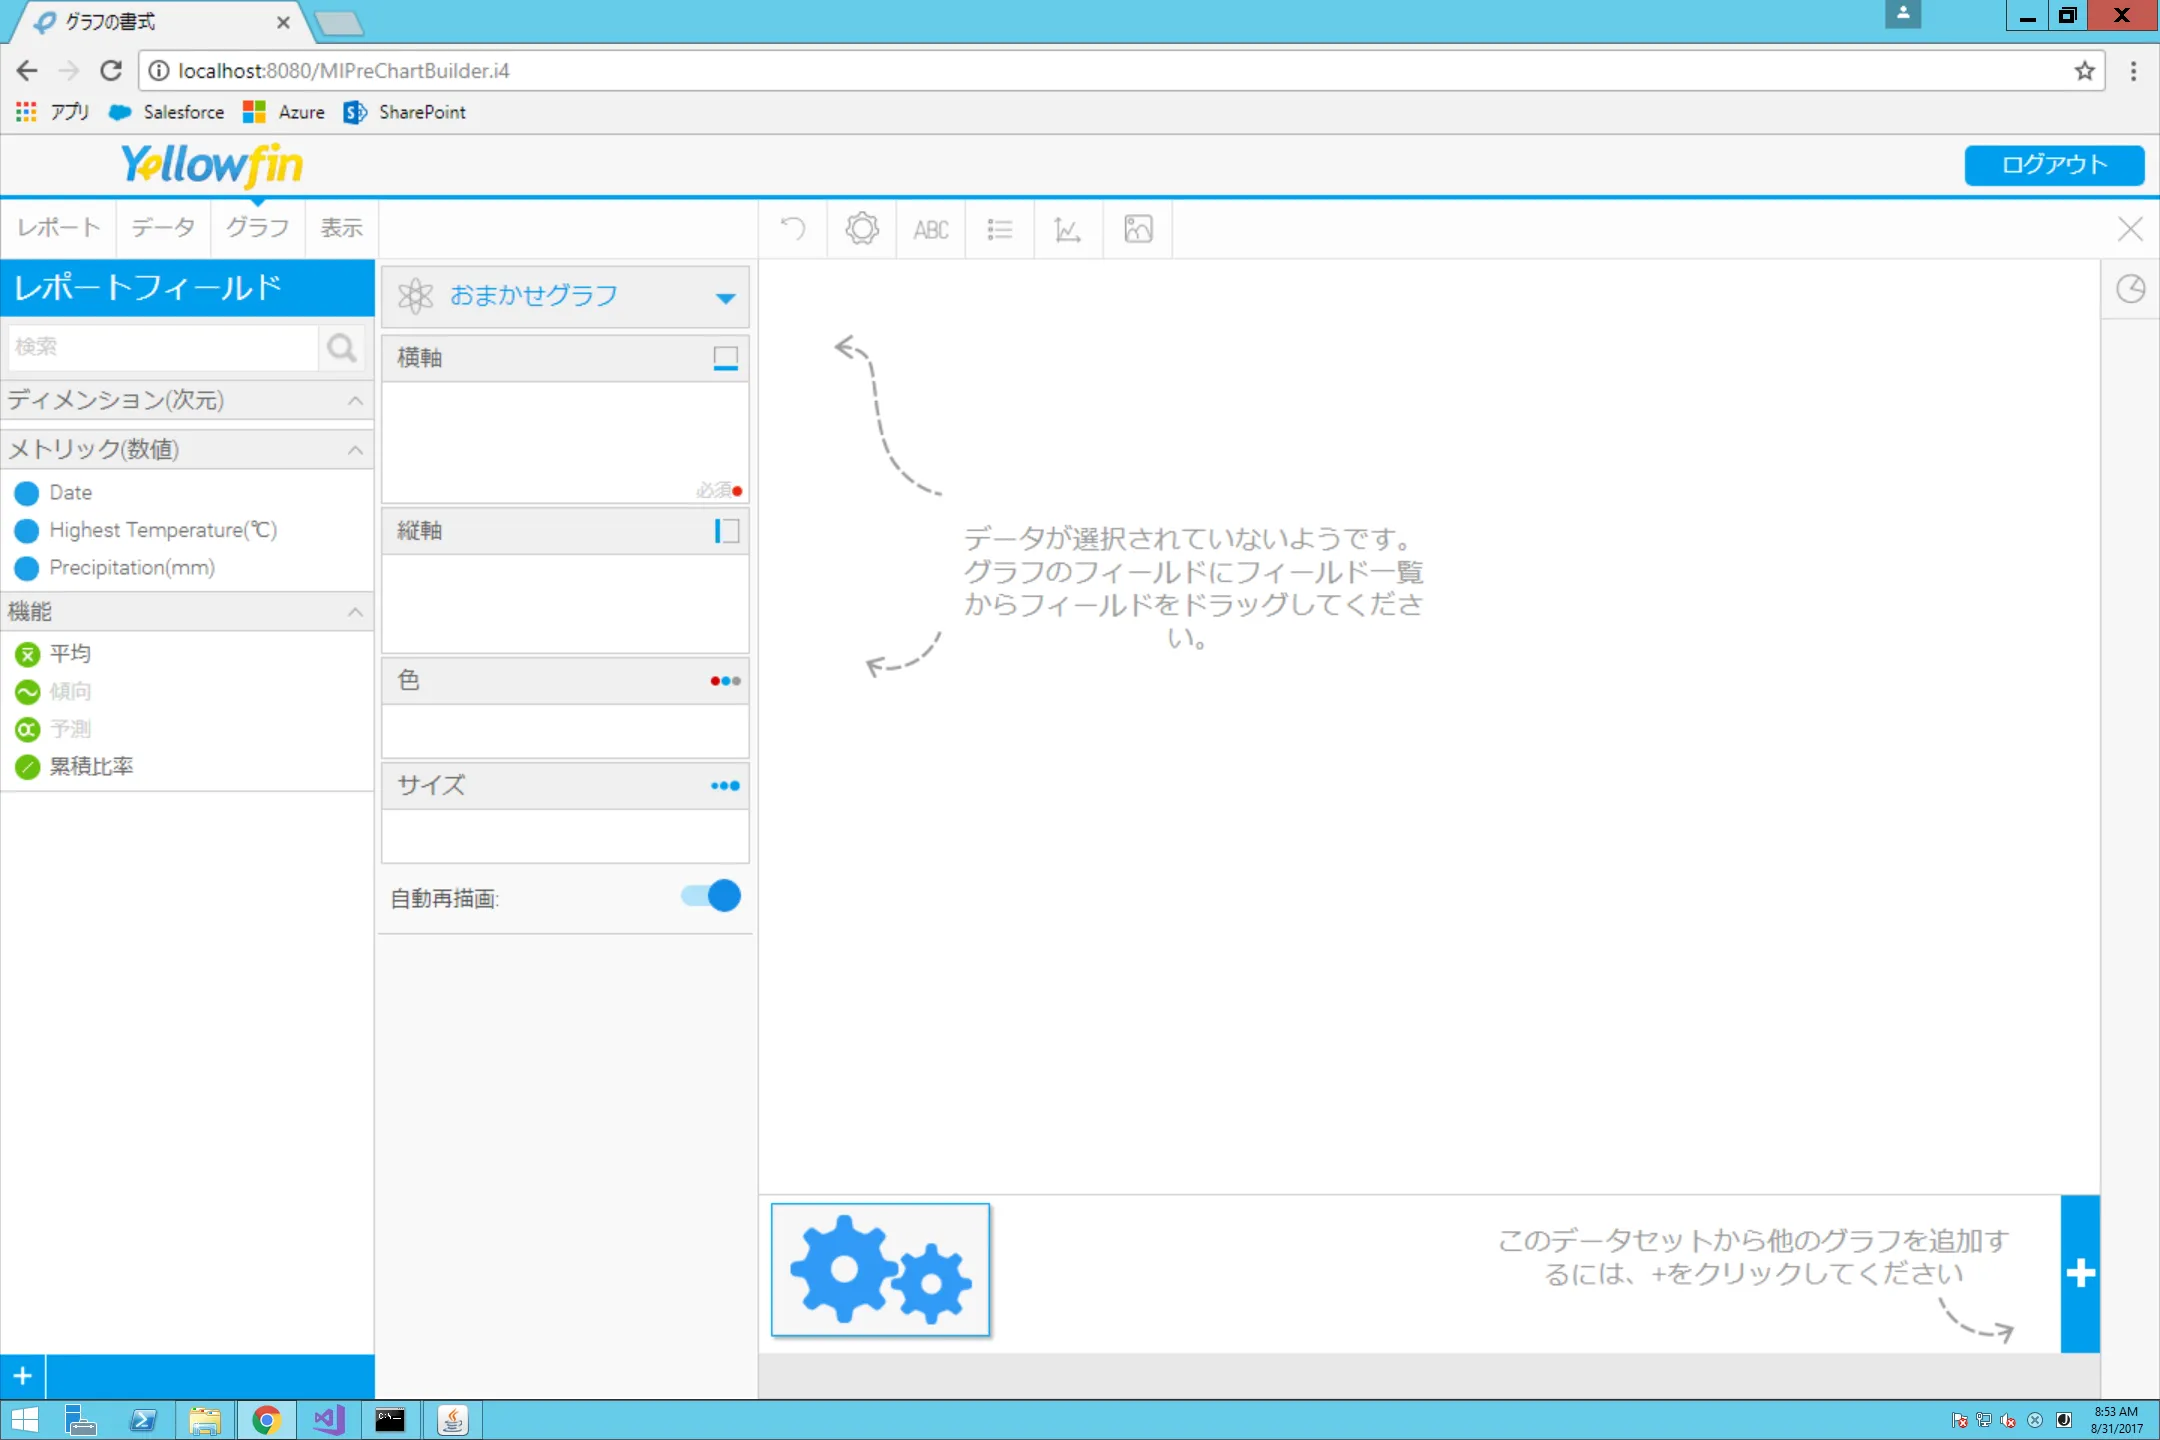This screenshot has width=2160, height=1440.
Task: Click the undo icon in the chart toolbar
Action: (x=793, y=229)
